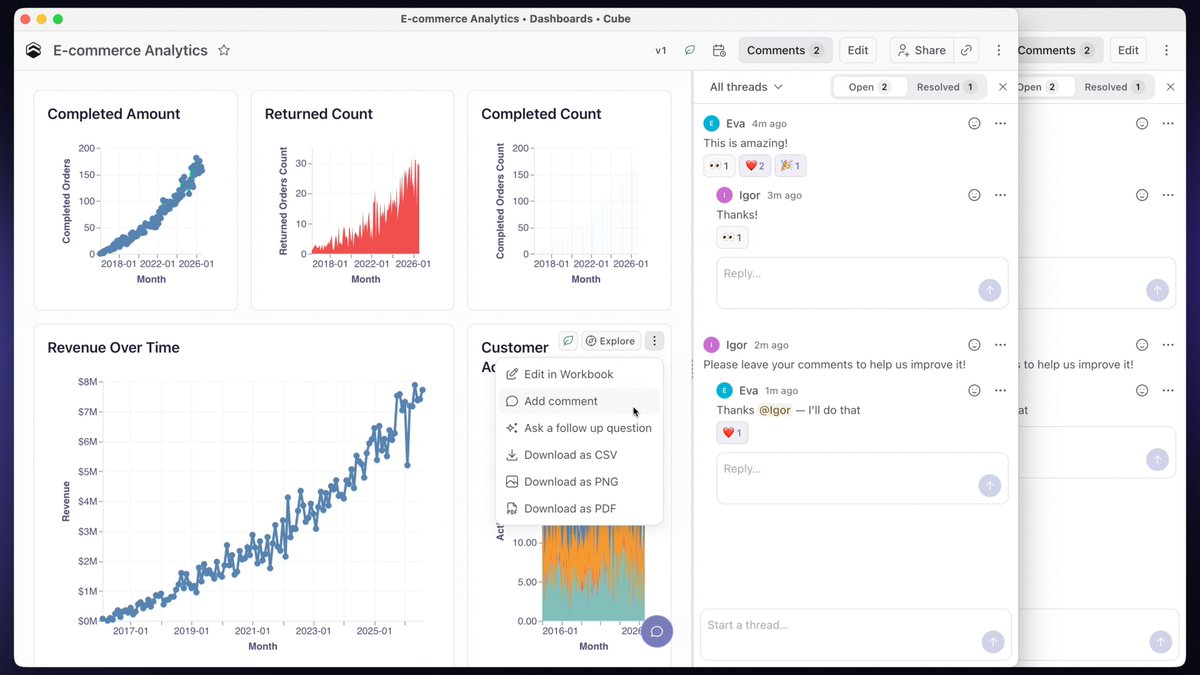Click the Completed Amount chart title
Screen dimensions: 1200x675
pyautogui.click(x=114, y=114)
